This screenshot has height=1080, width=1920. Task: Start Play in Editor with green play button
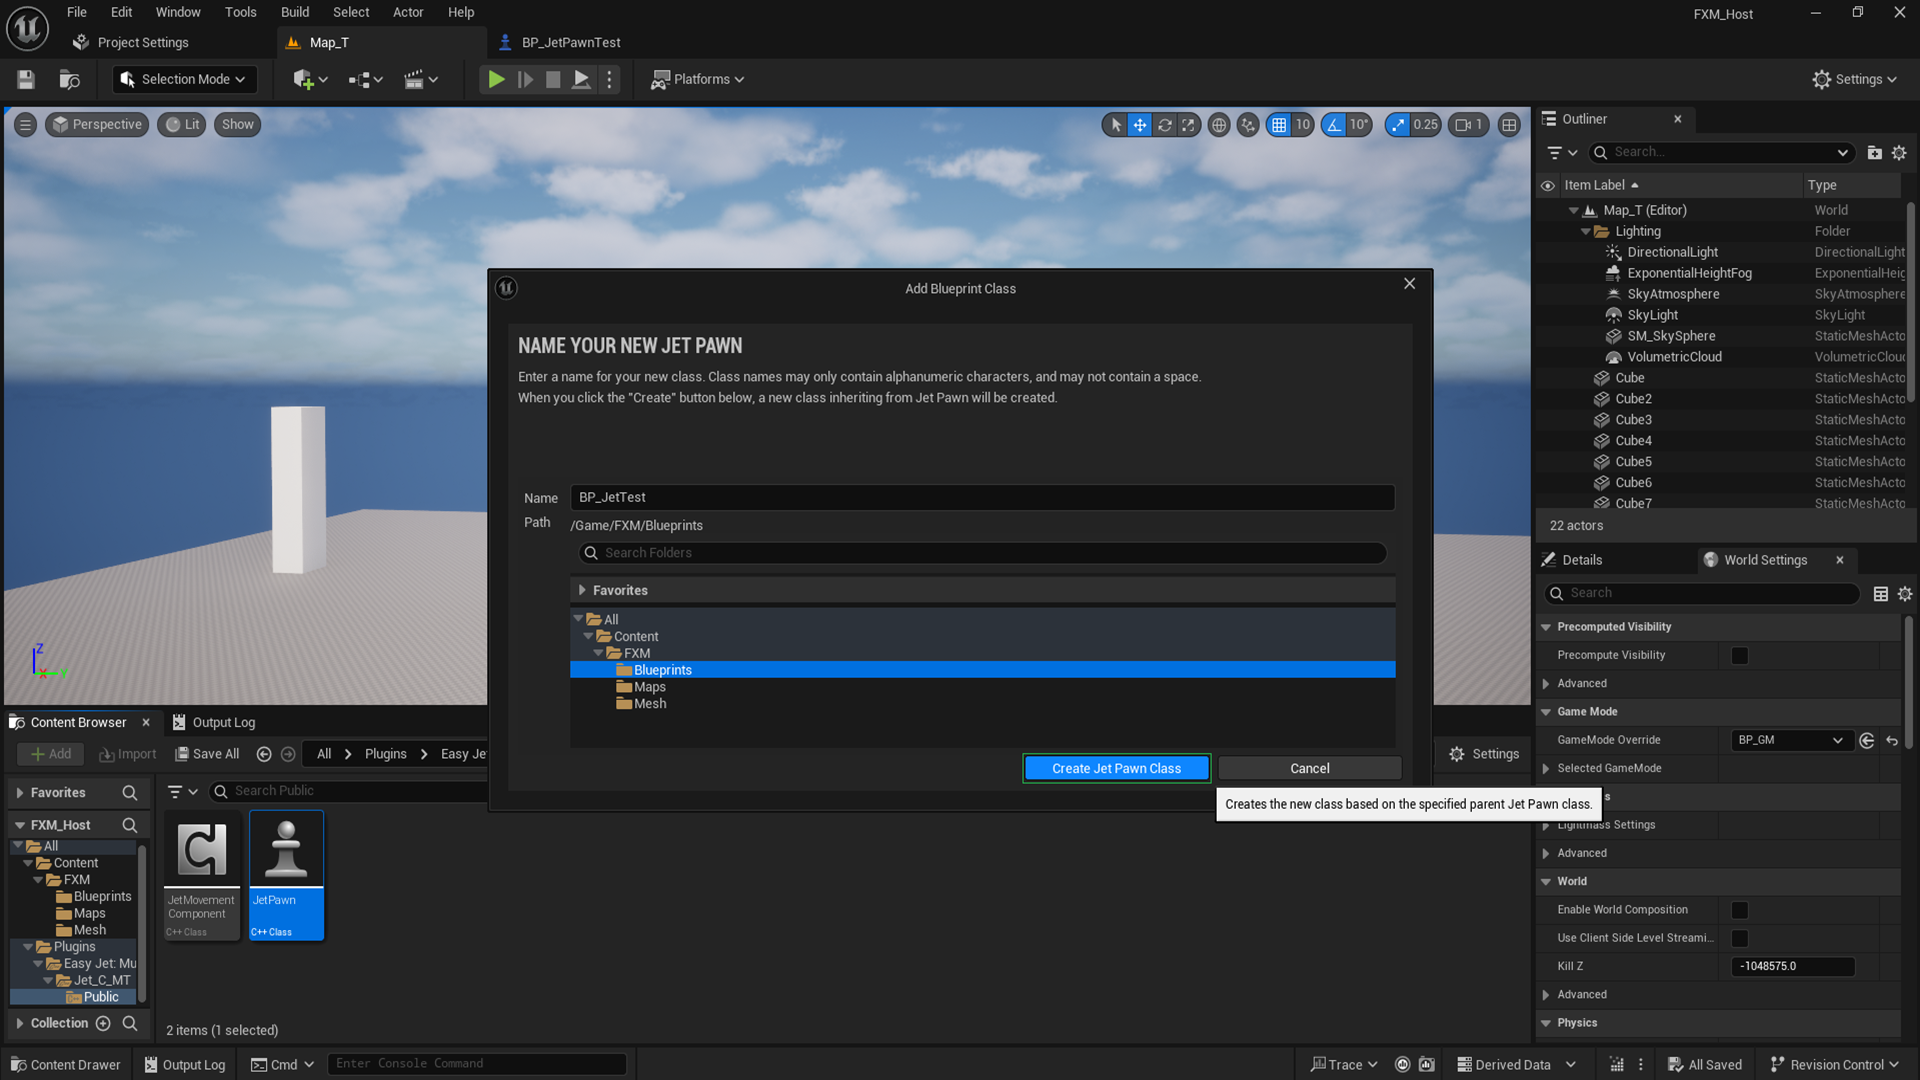pyautogui.click(x=496, y=79)
